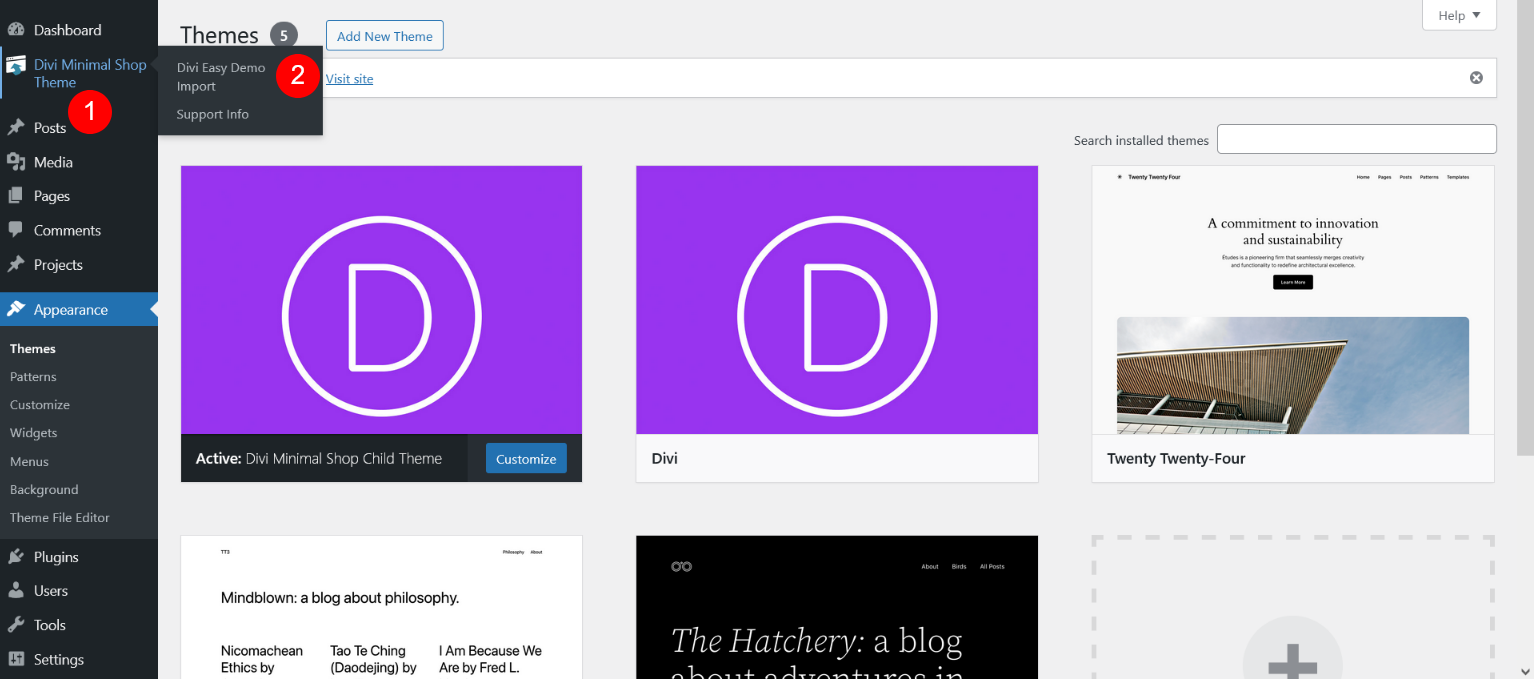The width and height of the screenshot is (1534, 679).
Task: Click the Plugins plug icon
Action: coord(16,557)
